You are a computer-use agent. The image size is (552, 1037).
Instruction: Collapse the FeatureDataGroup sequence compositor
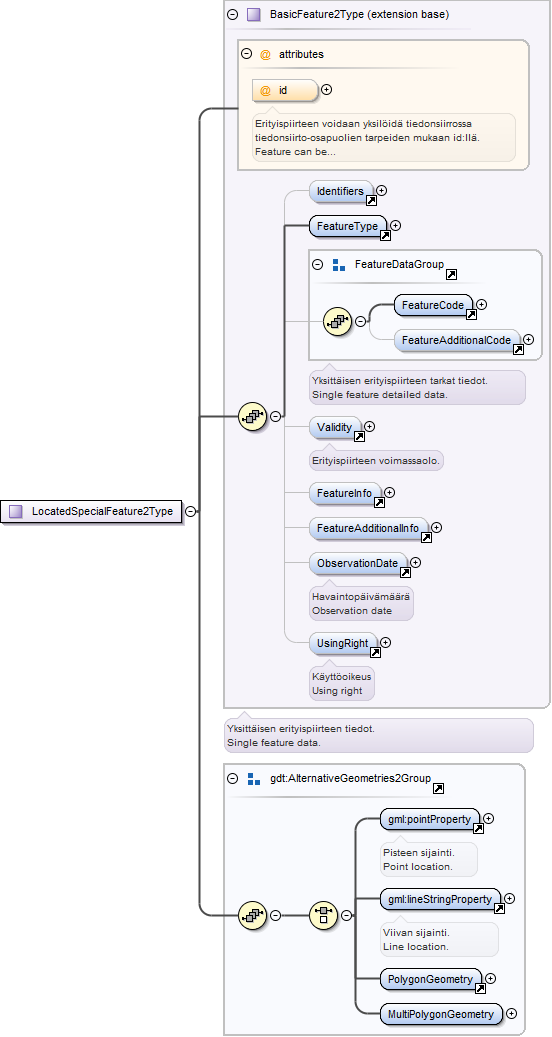click(360, 321)
